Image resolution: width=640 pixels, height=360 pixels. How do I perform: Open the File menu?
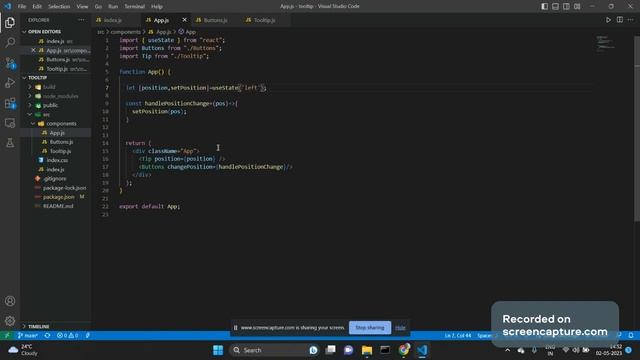coord(22,7)
